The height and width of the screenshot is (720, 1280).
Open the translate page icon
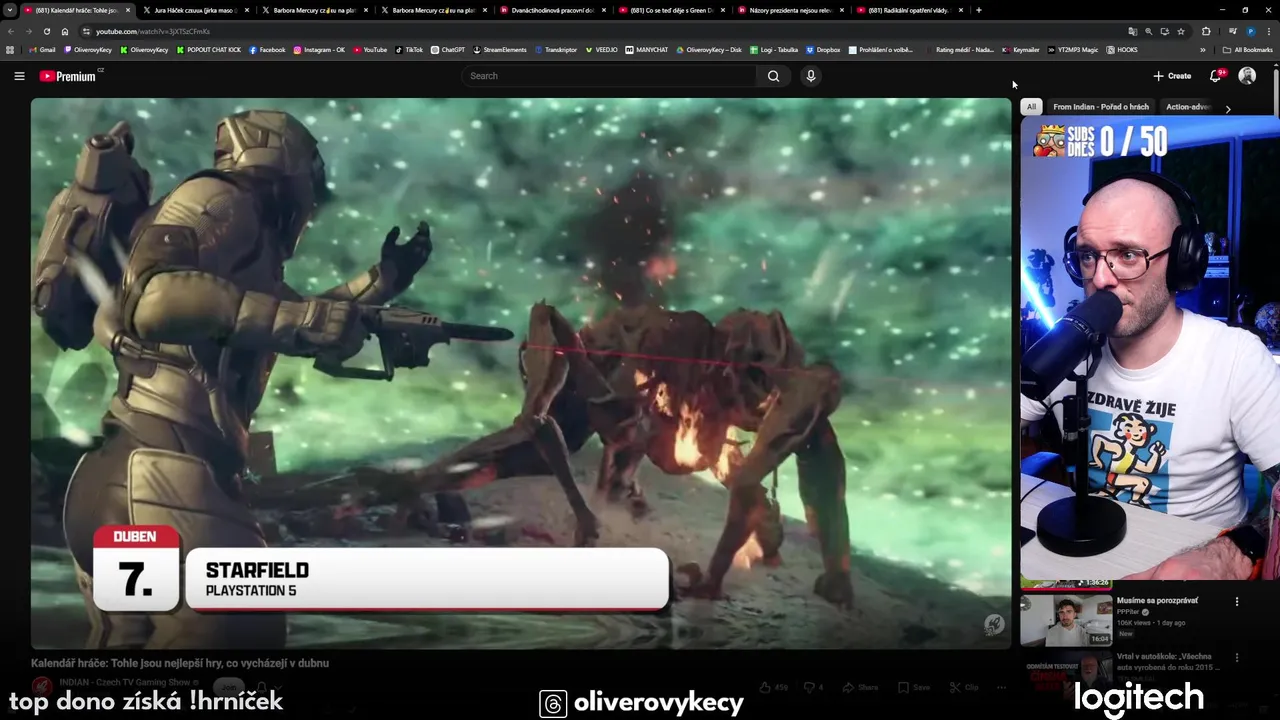[x=1132, y=31]
